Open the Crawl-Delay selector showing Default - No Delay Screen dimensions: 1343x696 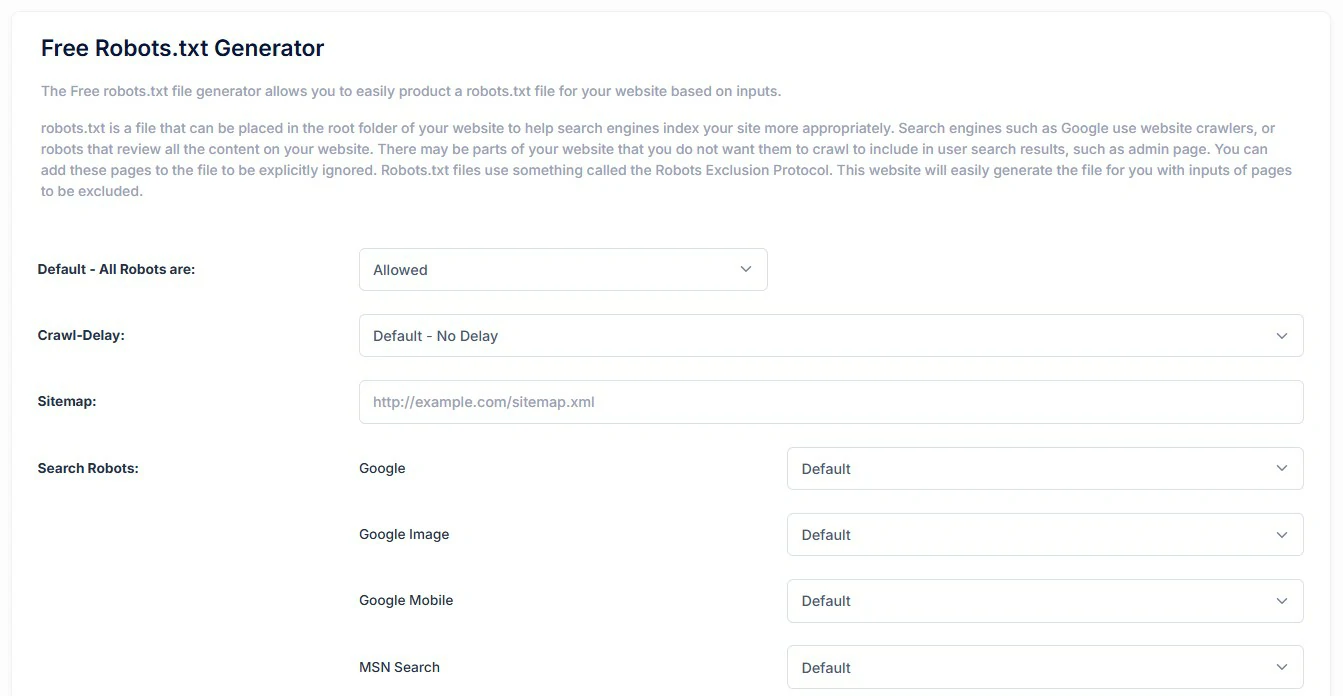coord(830,335)
